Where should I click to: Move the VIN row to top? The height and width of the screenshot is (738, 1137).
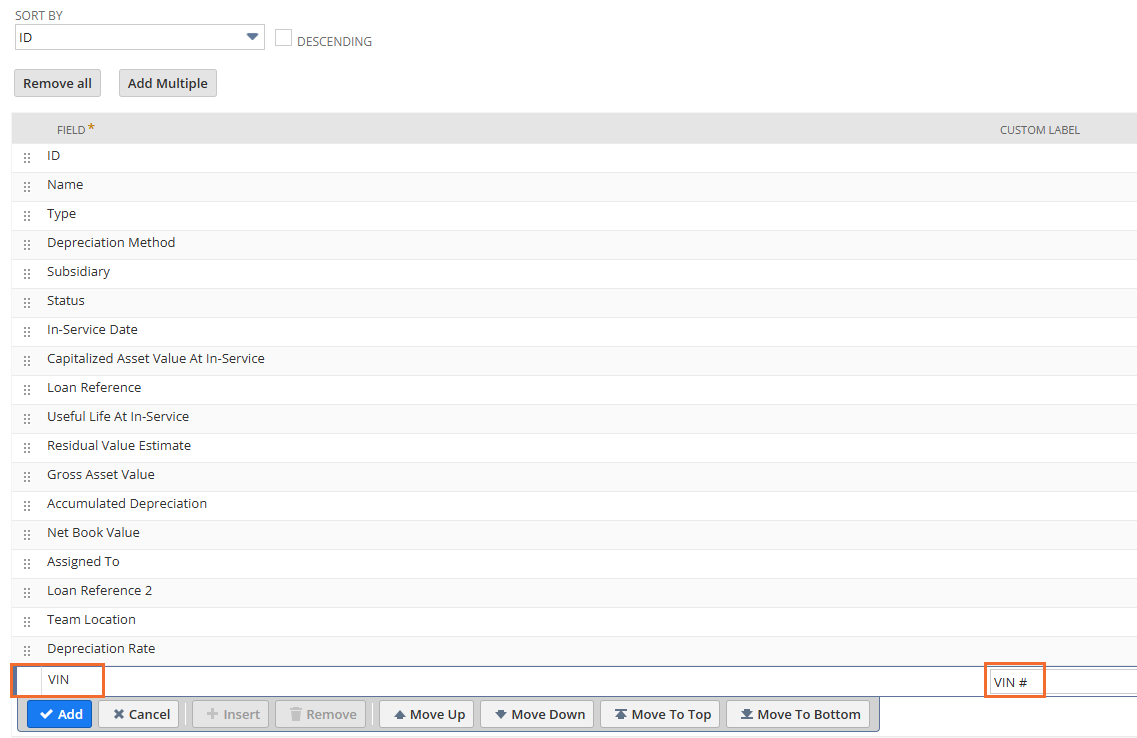point(661,714)
